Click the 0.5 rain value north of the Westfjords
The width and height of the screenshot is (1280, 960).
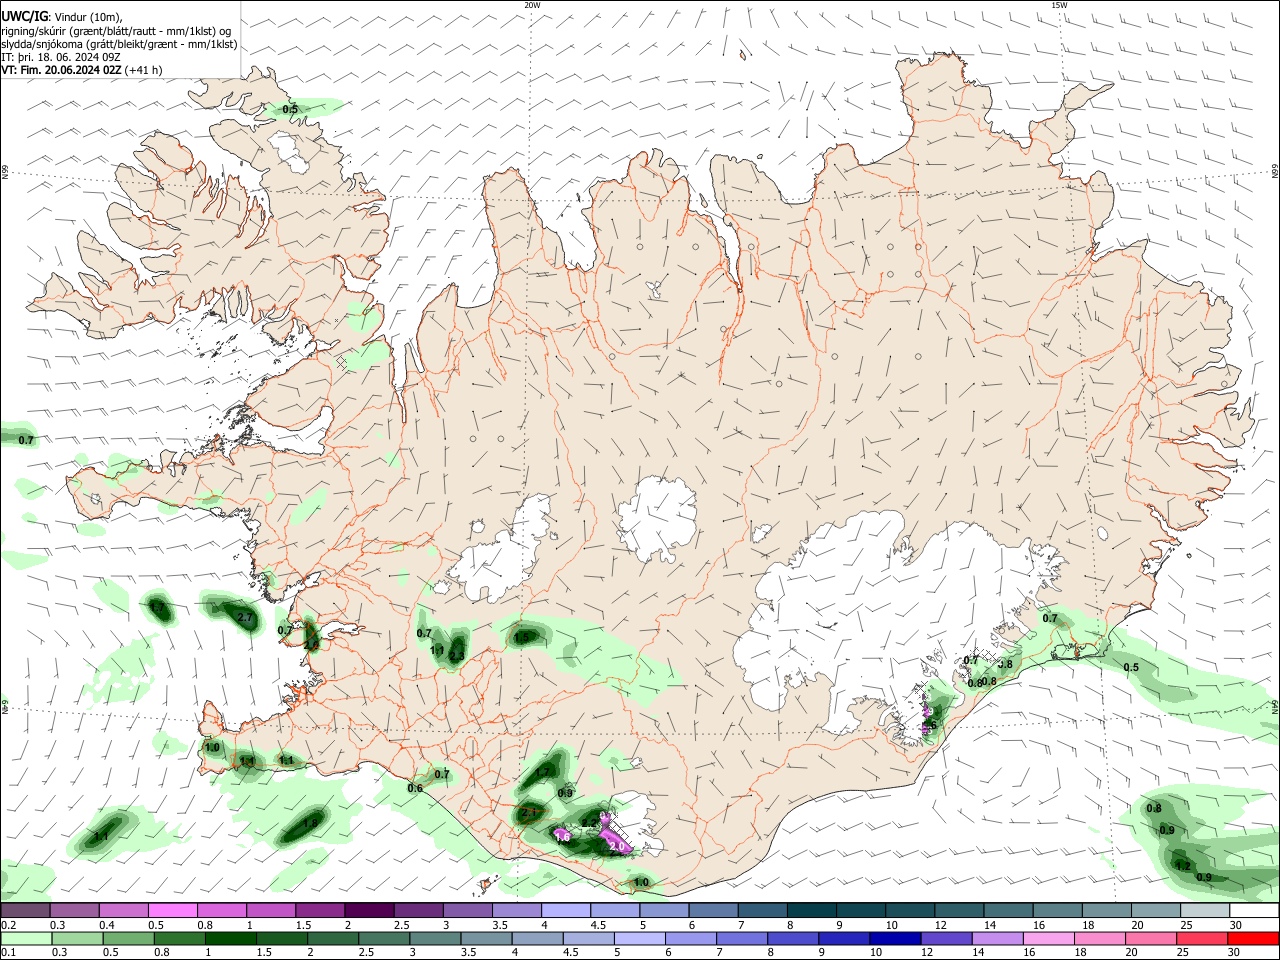pos(290,109)
